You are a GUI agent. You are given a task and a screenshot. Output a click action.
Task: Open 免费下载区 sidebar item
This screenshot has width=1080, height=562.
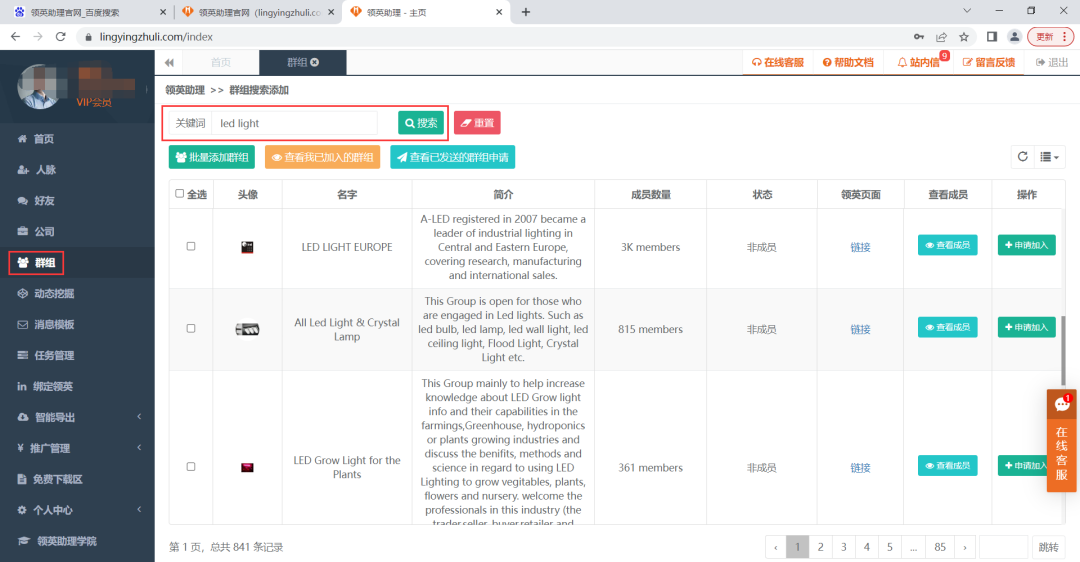point(77,479)
